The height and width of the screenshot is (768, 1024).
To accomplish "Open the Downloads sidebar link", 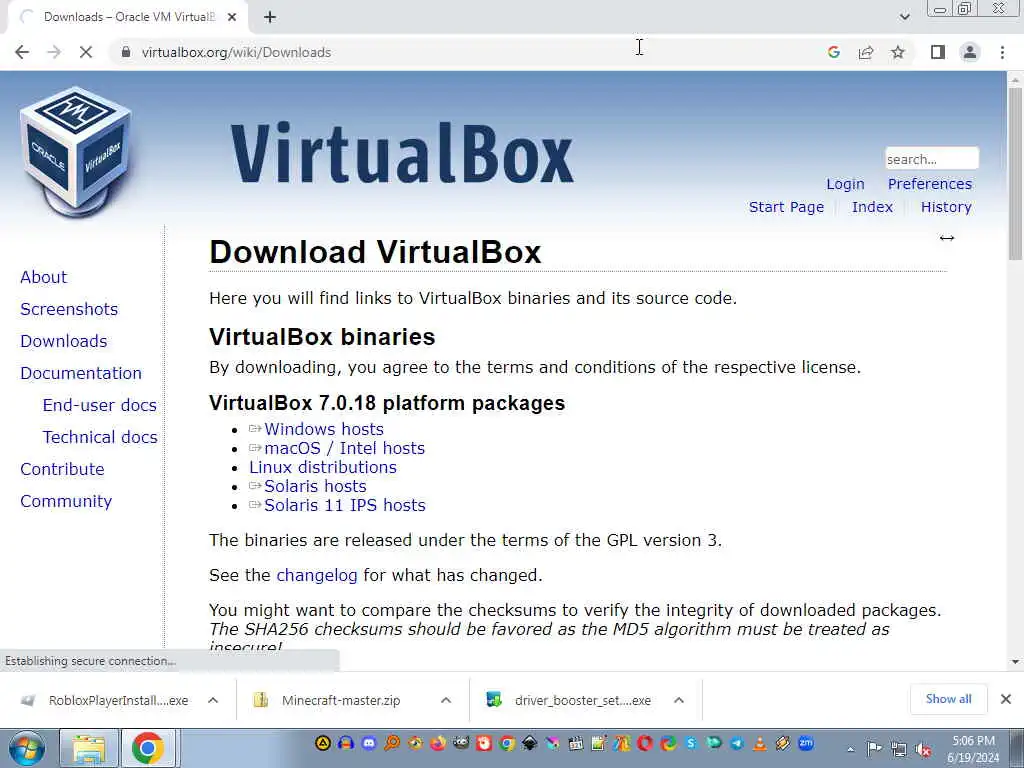I will pos(63,341).
